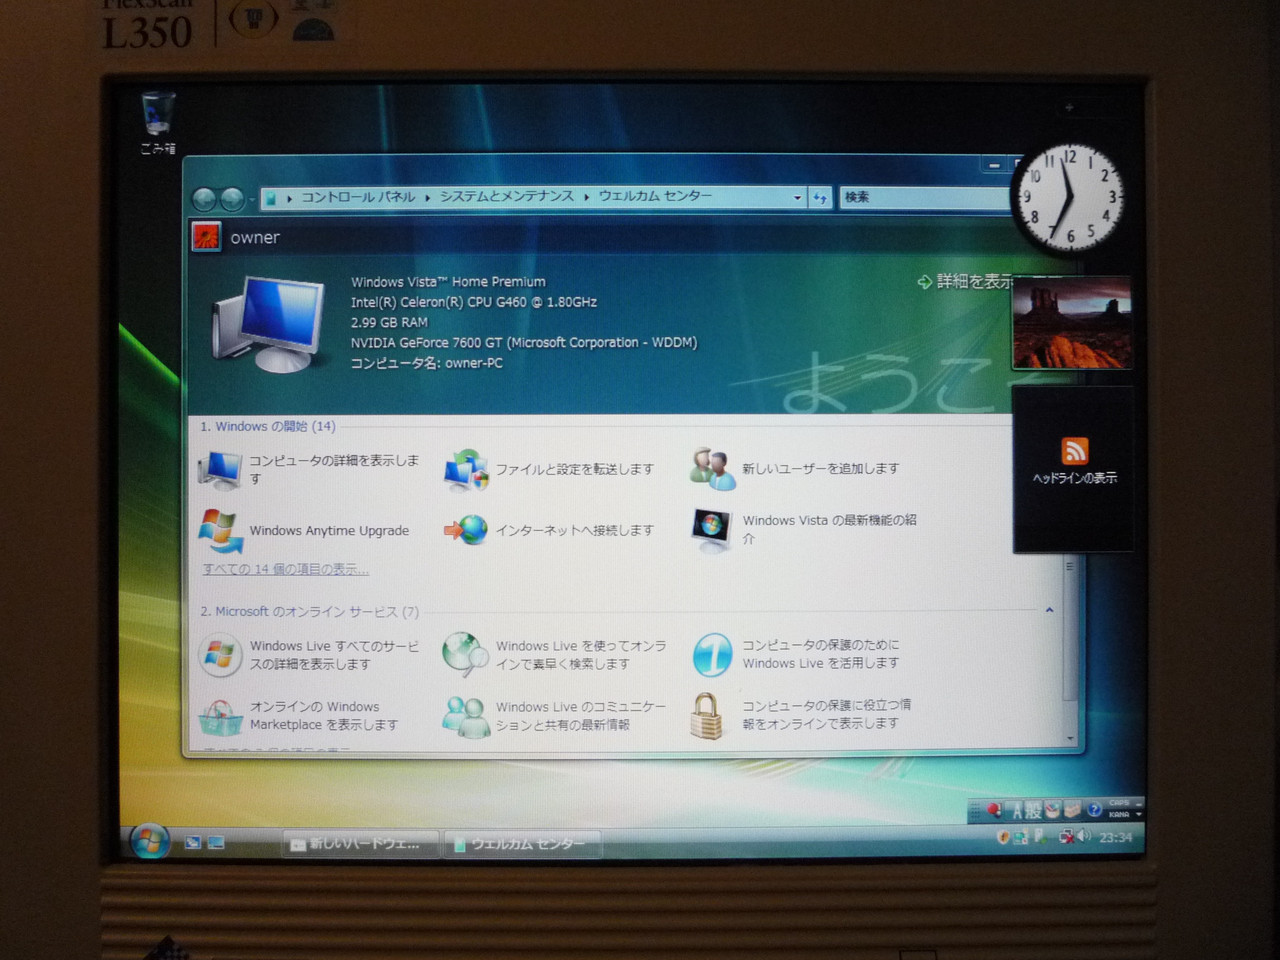Click the taskbar clock showing 23:34
This screenshot has height=960, width=1280.
[x=1115, y=838]
